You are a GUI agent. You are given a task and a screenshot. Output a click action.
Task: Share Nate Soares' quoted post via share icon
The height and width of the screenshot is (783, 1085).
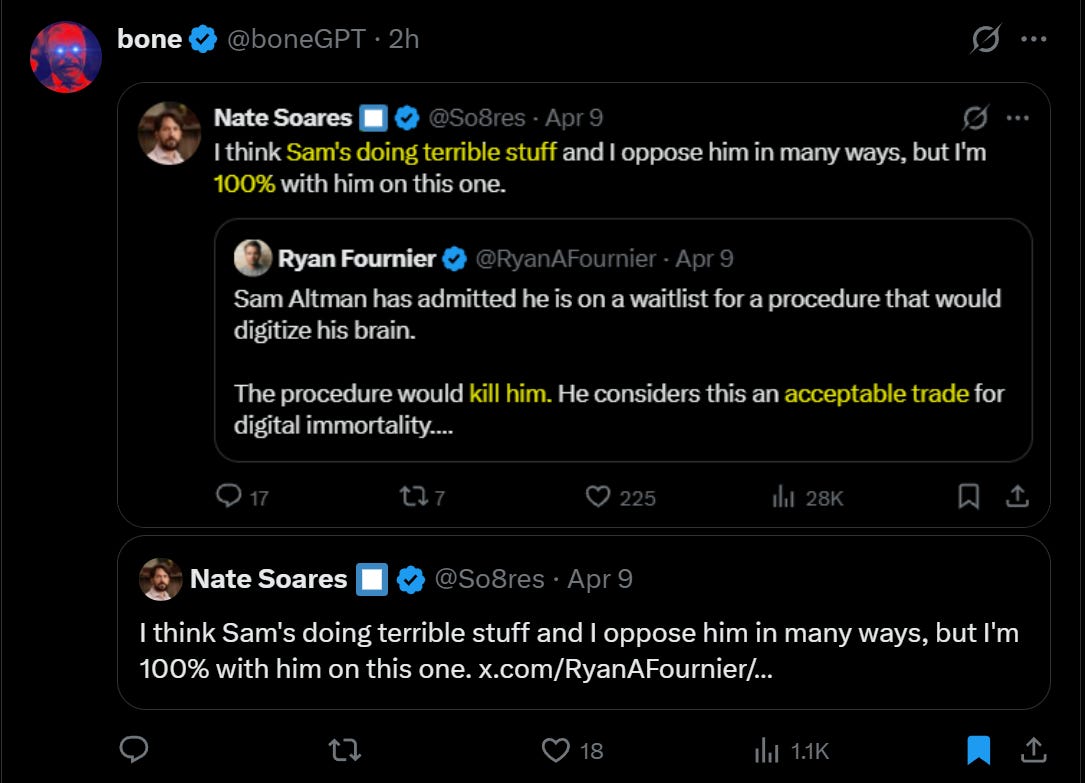pos(1017,496)
